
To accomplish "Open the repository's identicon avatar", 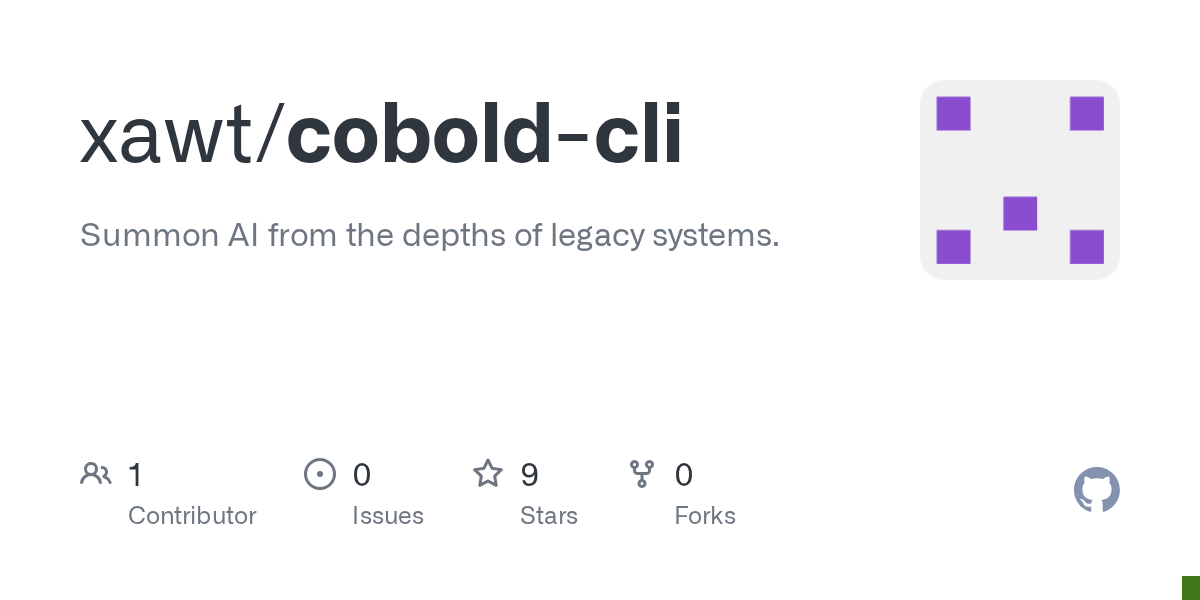I will [1019, 180].
